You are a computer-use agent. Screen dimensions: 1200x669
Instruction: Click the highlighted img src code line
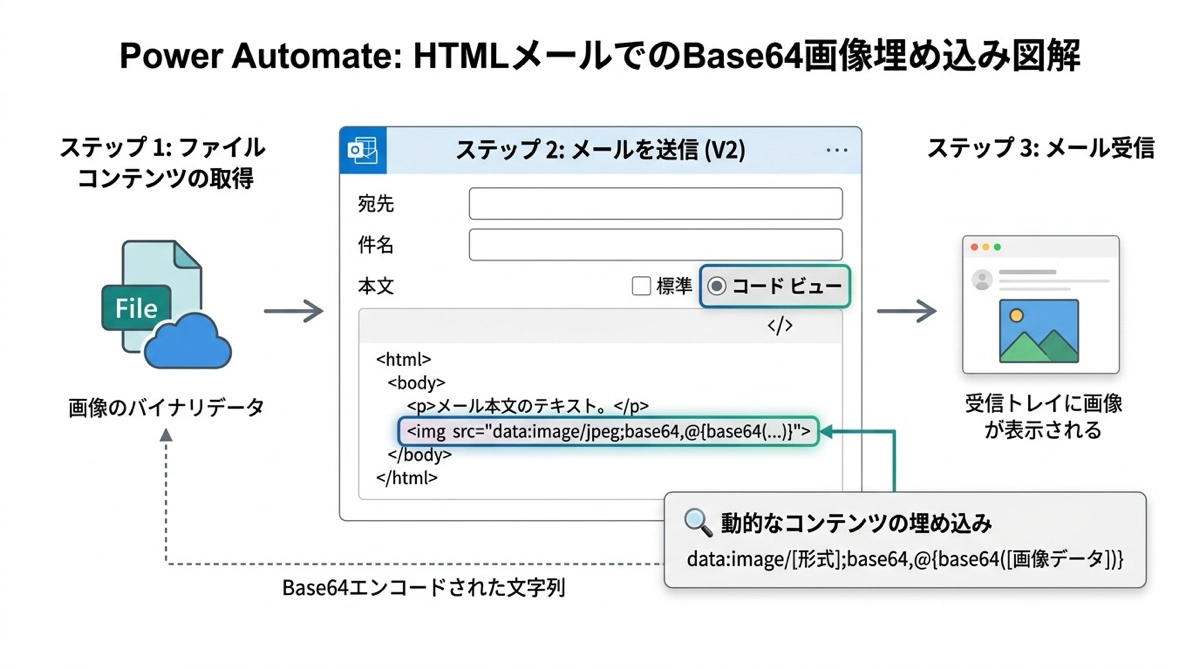608,432
